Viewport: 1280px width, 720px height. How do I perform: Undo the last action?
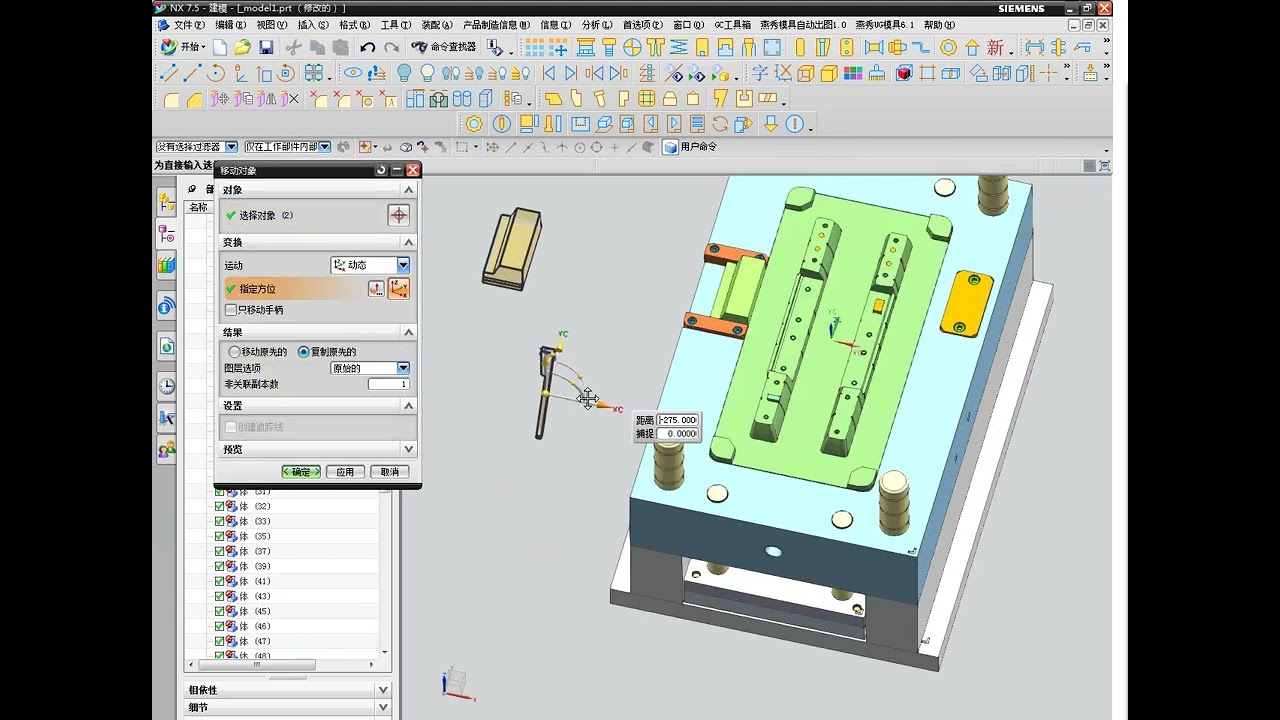pyautogui.click(x=367, y=47)
